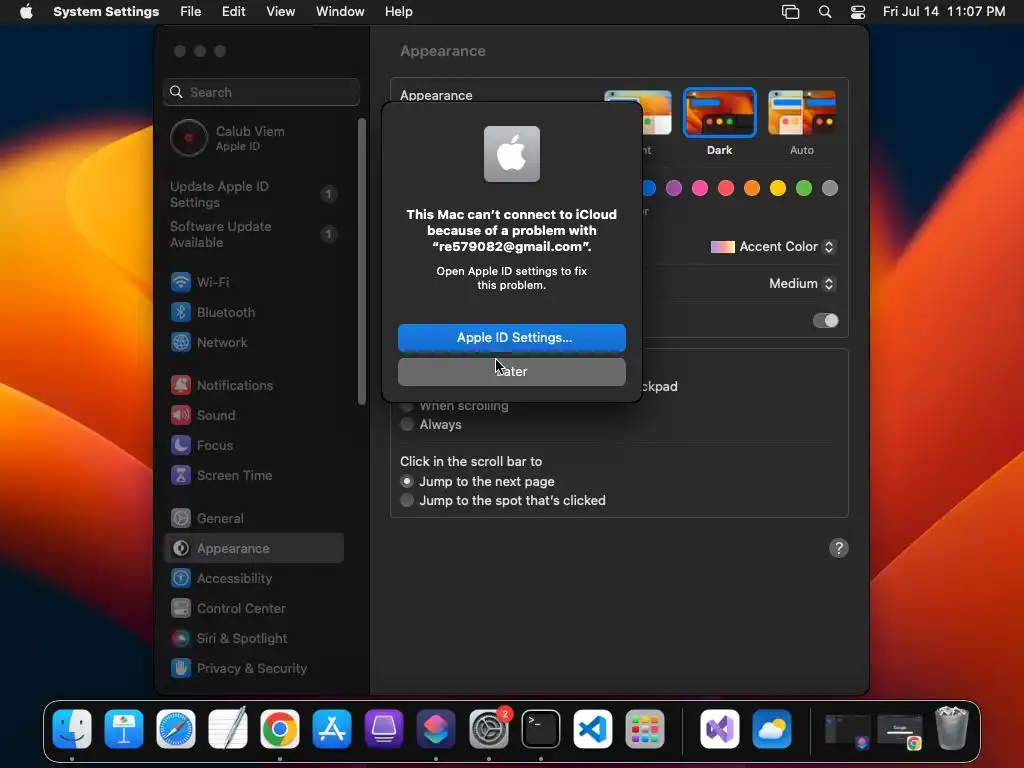Open Finder from the Dock
The height and width of the screenshot is (768, 1024).
pyautogui.click(x=72, y=728)
